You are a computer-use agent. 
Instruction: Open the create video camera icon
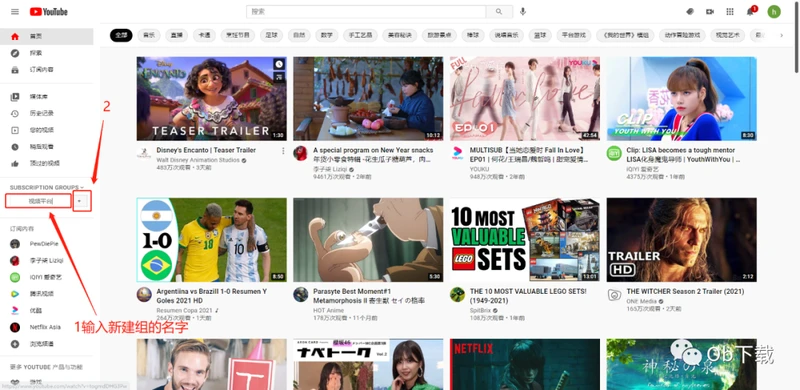710,12
